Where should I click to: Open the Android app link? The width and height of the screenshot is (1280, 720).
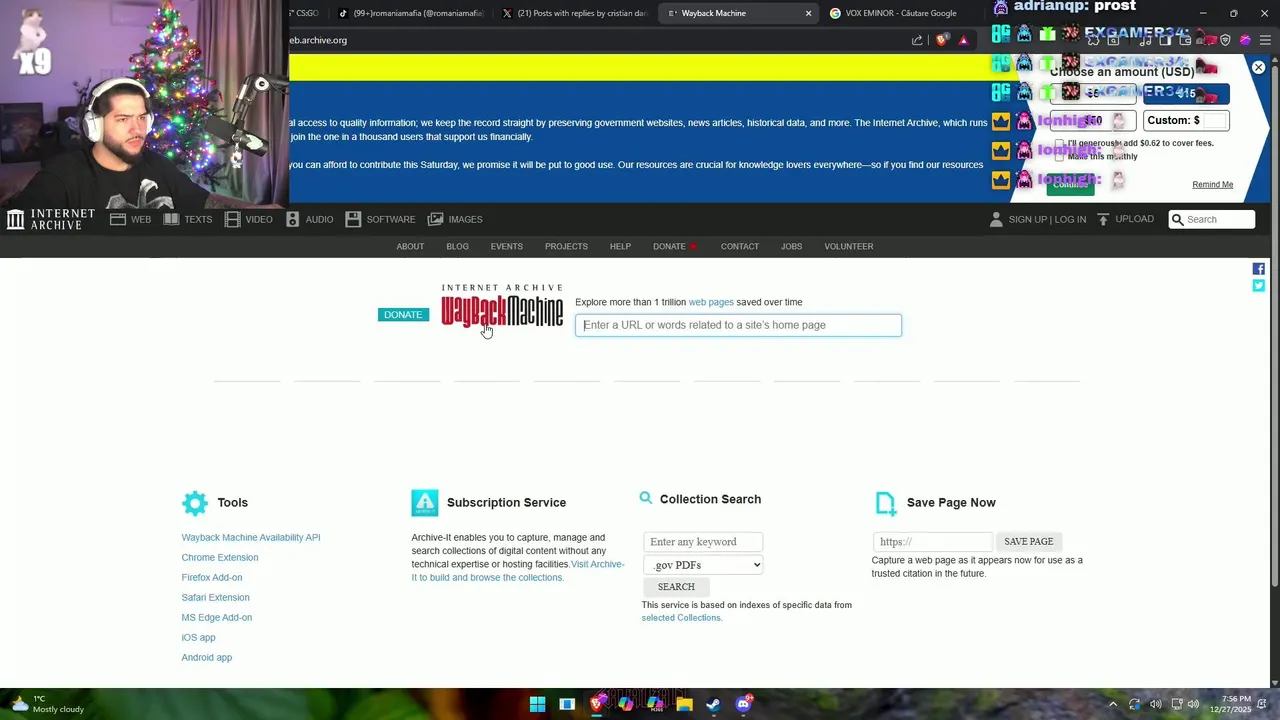207,657
